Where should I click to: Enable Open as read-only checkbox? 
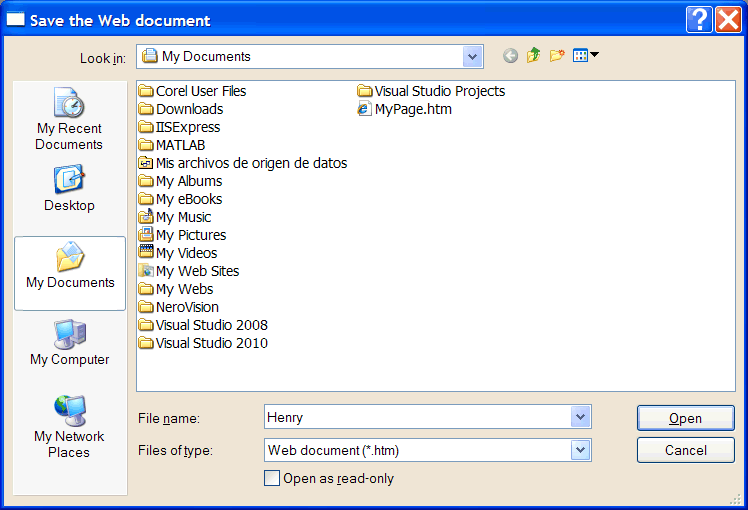click(272, 478)
